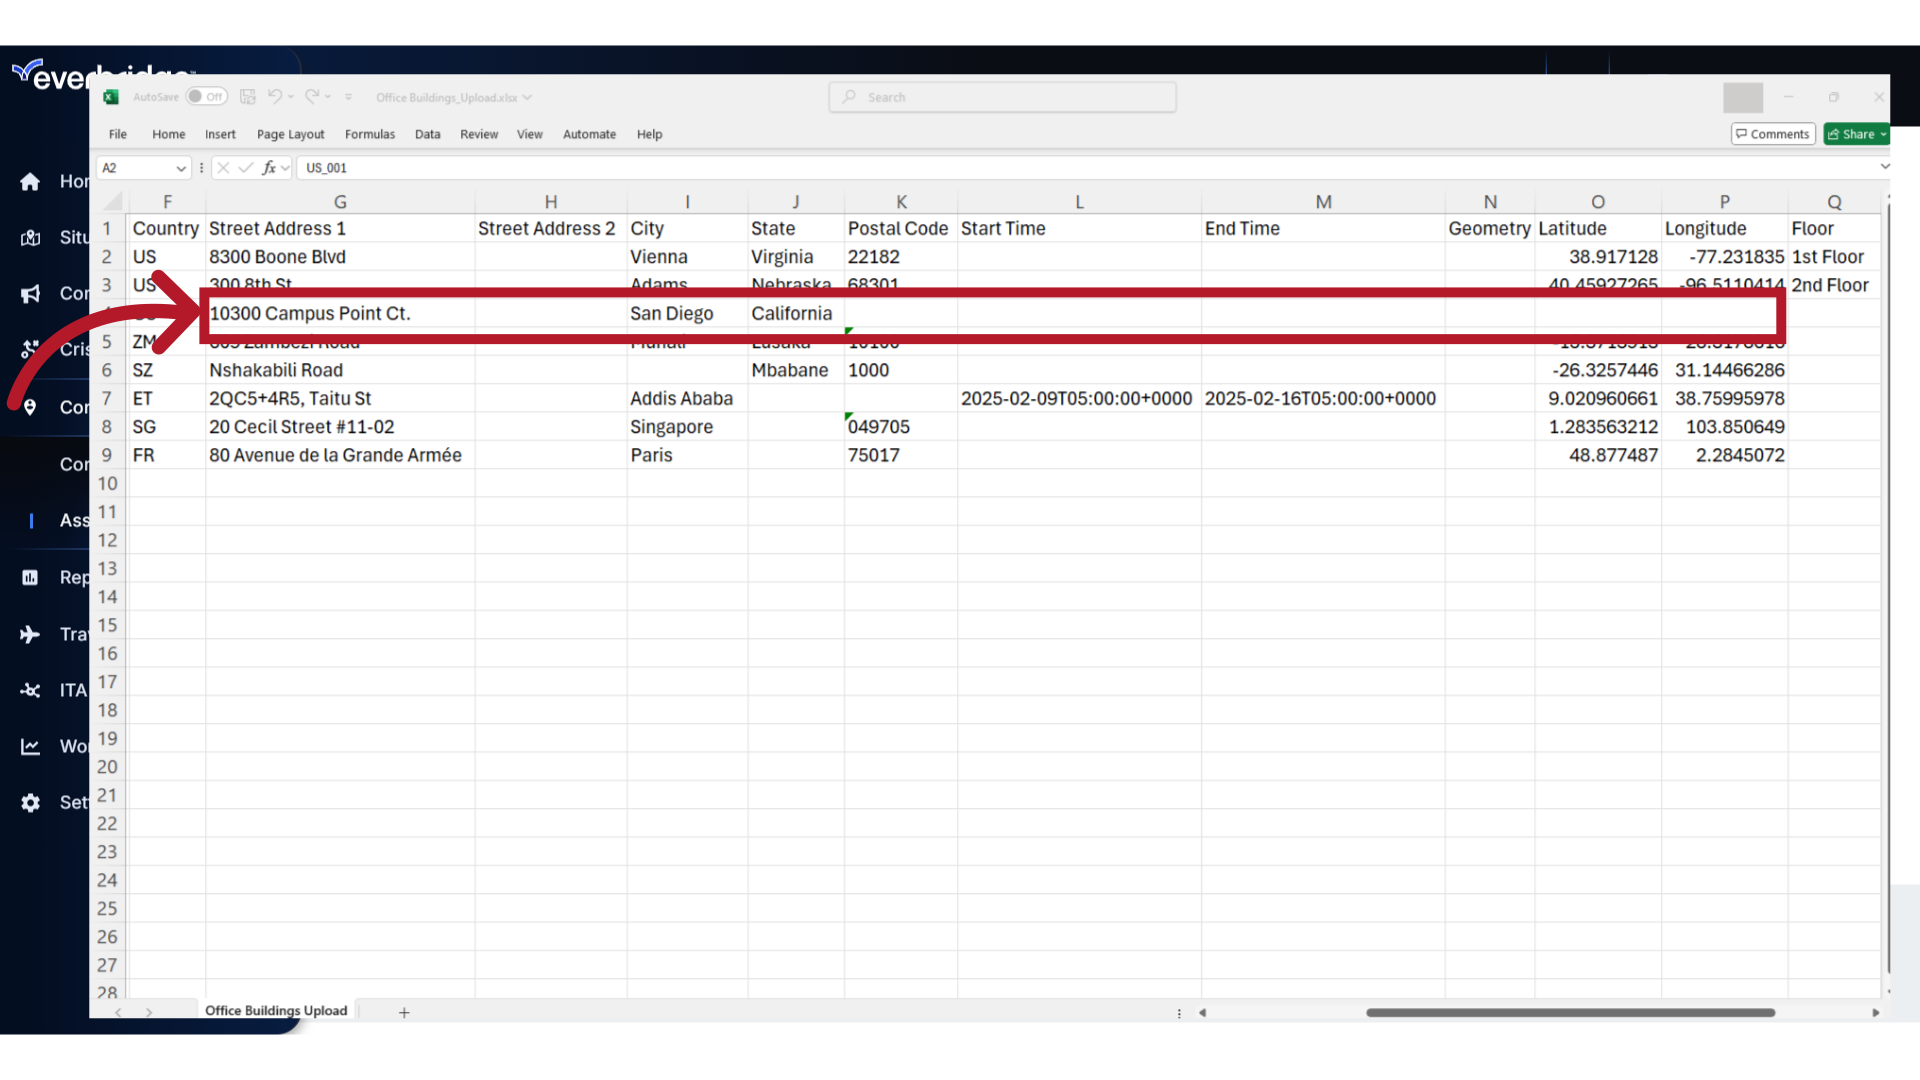Expand the Name Box dropdown
1920x1080 pixels.
182,167
